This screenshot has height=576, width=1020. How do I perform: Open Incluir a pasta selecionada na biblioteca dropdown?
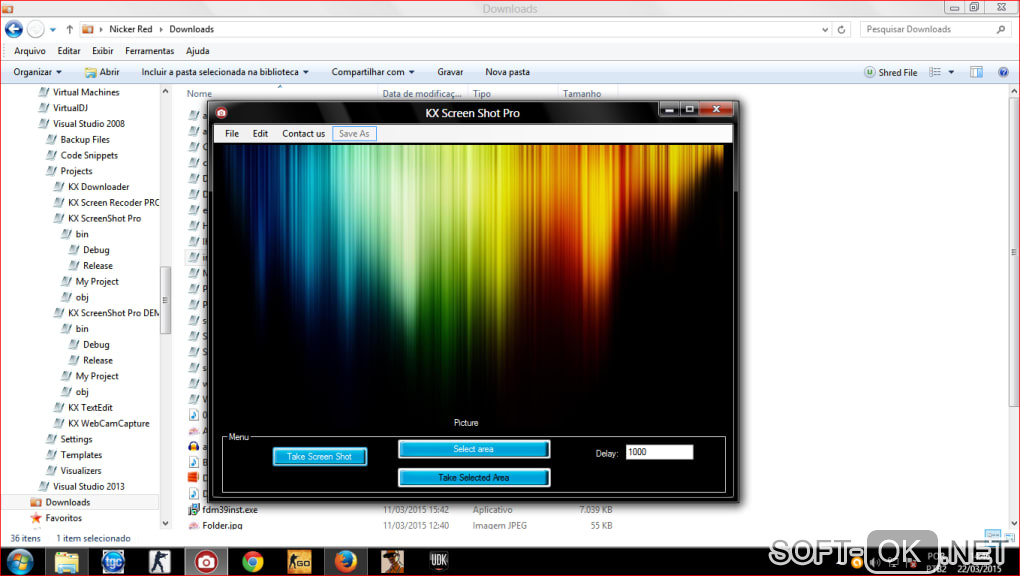pos(225,72)
